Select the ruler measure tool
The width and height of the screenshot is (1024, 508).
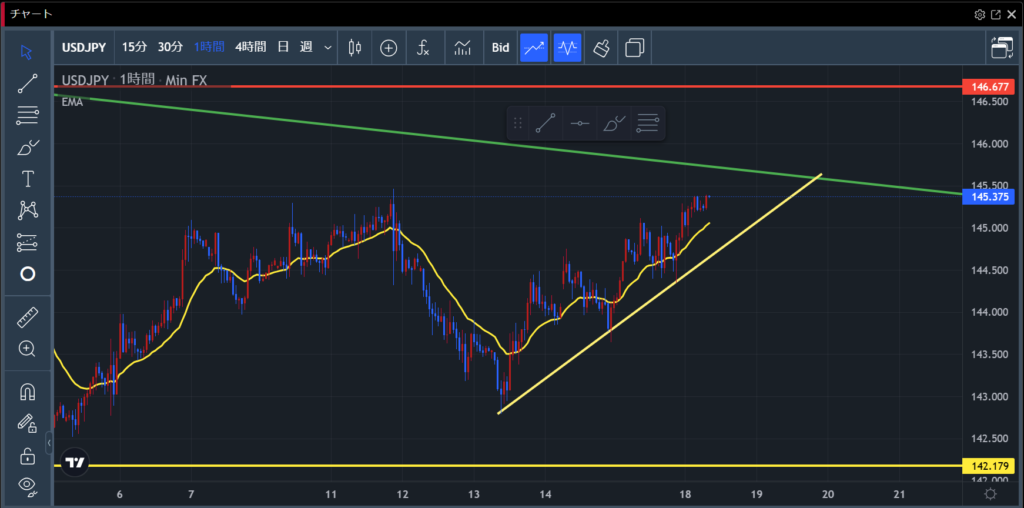click(27, 317)
